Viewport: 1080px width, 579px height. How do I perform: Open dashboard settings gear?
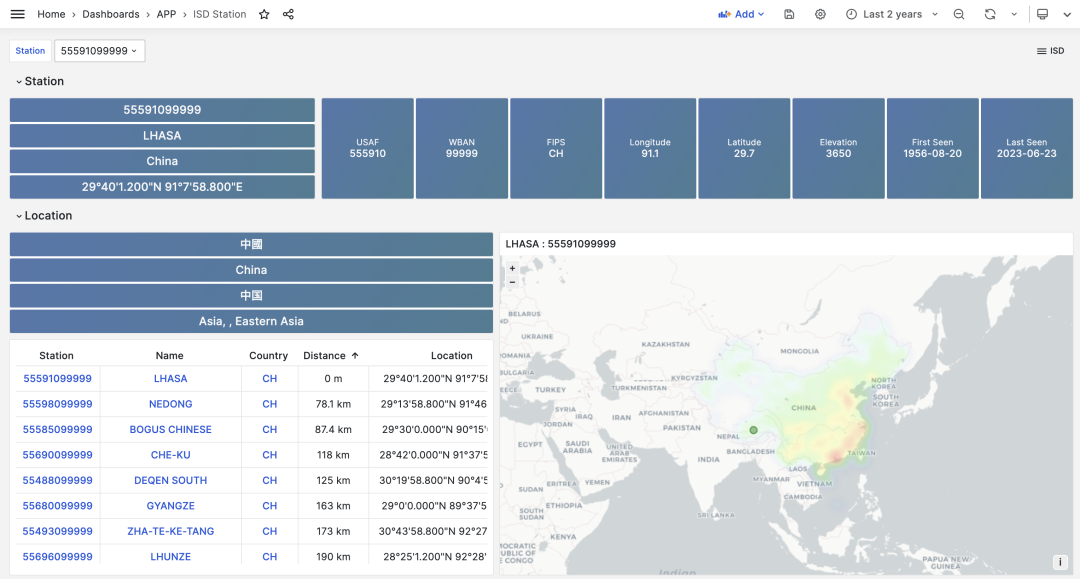point(820,14)
